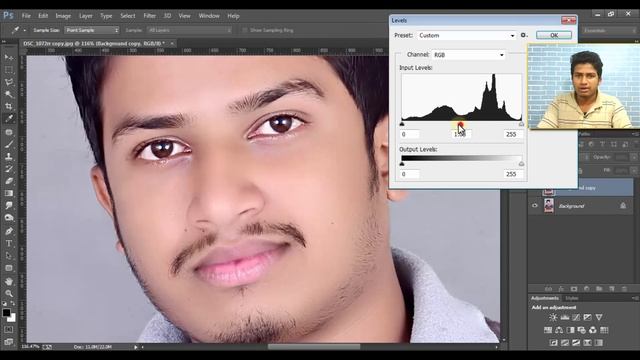
Task: Select the Gradient tool
Action: tap(9, 193)
